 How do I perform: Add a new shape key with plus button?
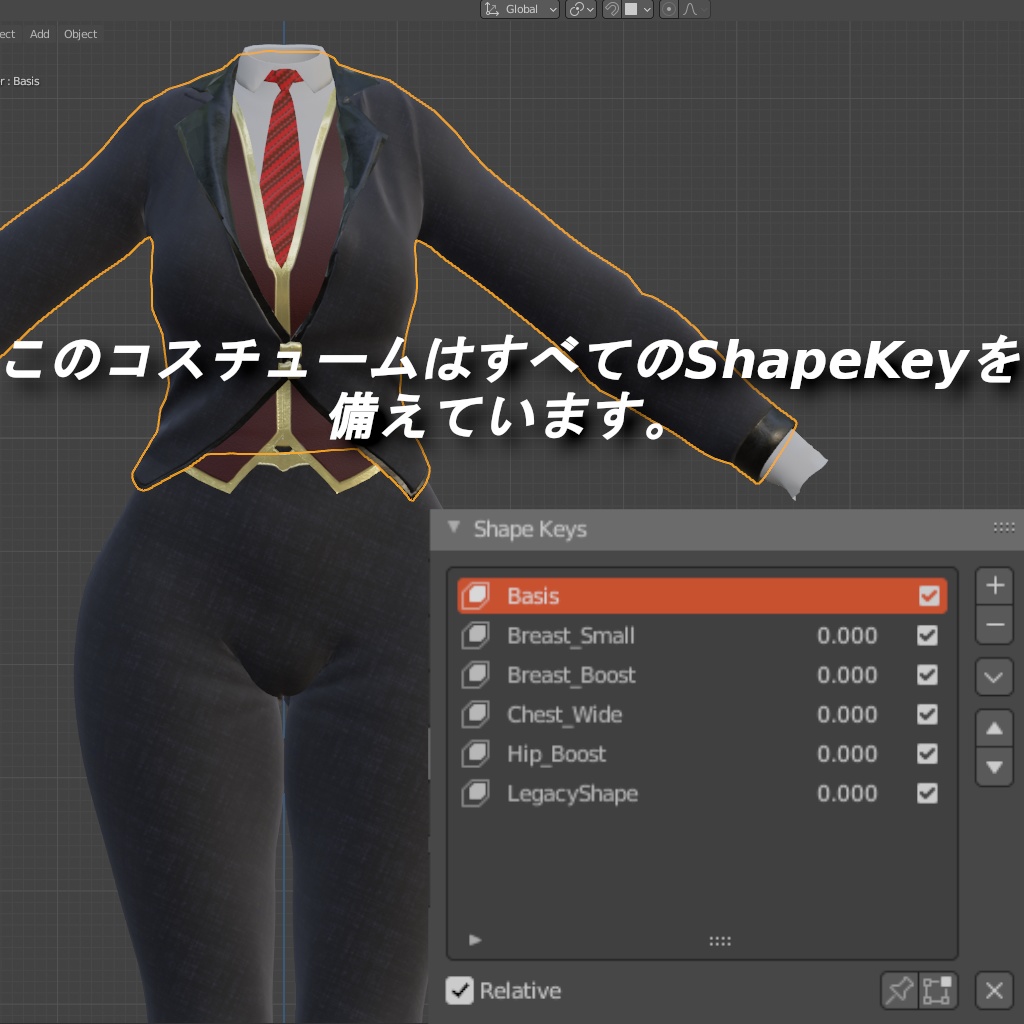coord(995,586)
